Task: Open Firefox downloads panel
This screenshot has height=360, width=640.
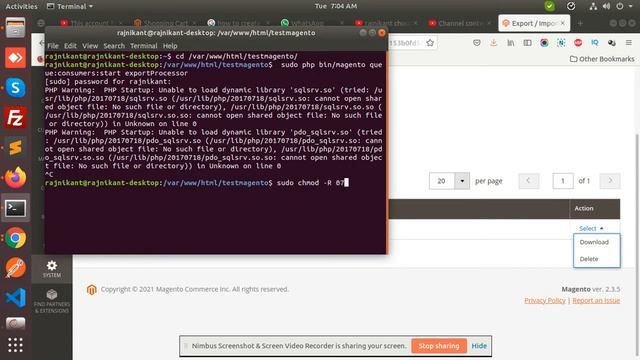Action: [493, 42]
